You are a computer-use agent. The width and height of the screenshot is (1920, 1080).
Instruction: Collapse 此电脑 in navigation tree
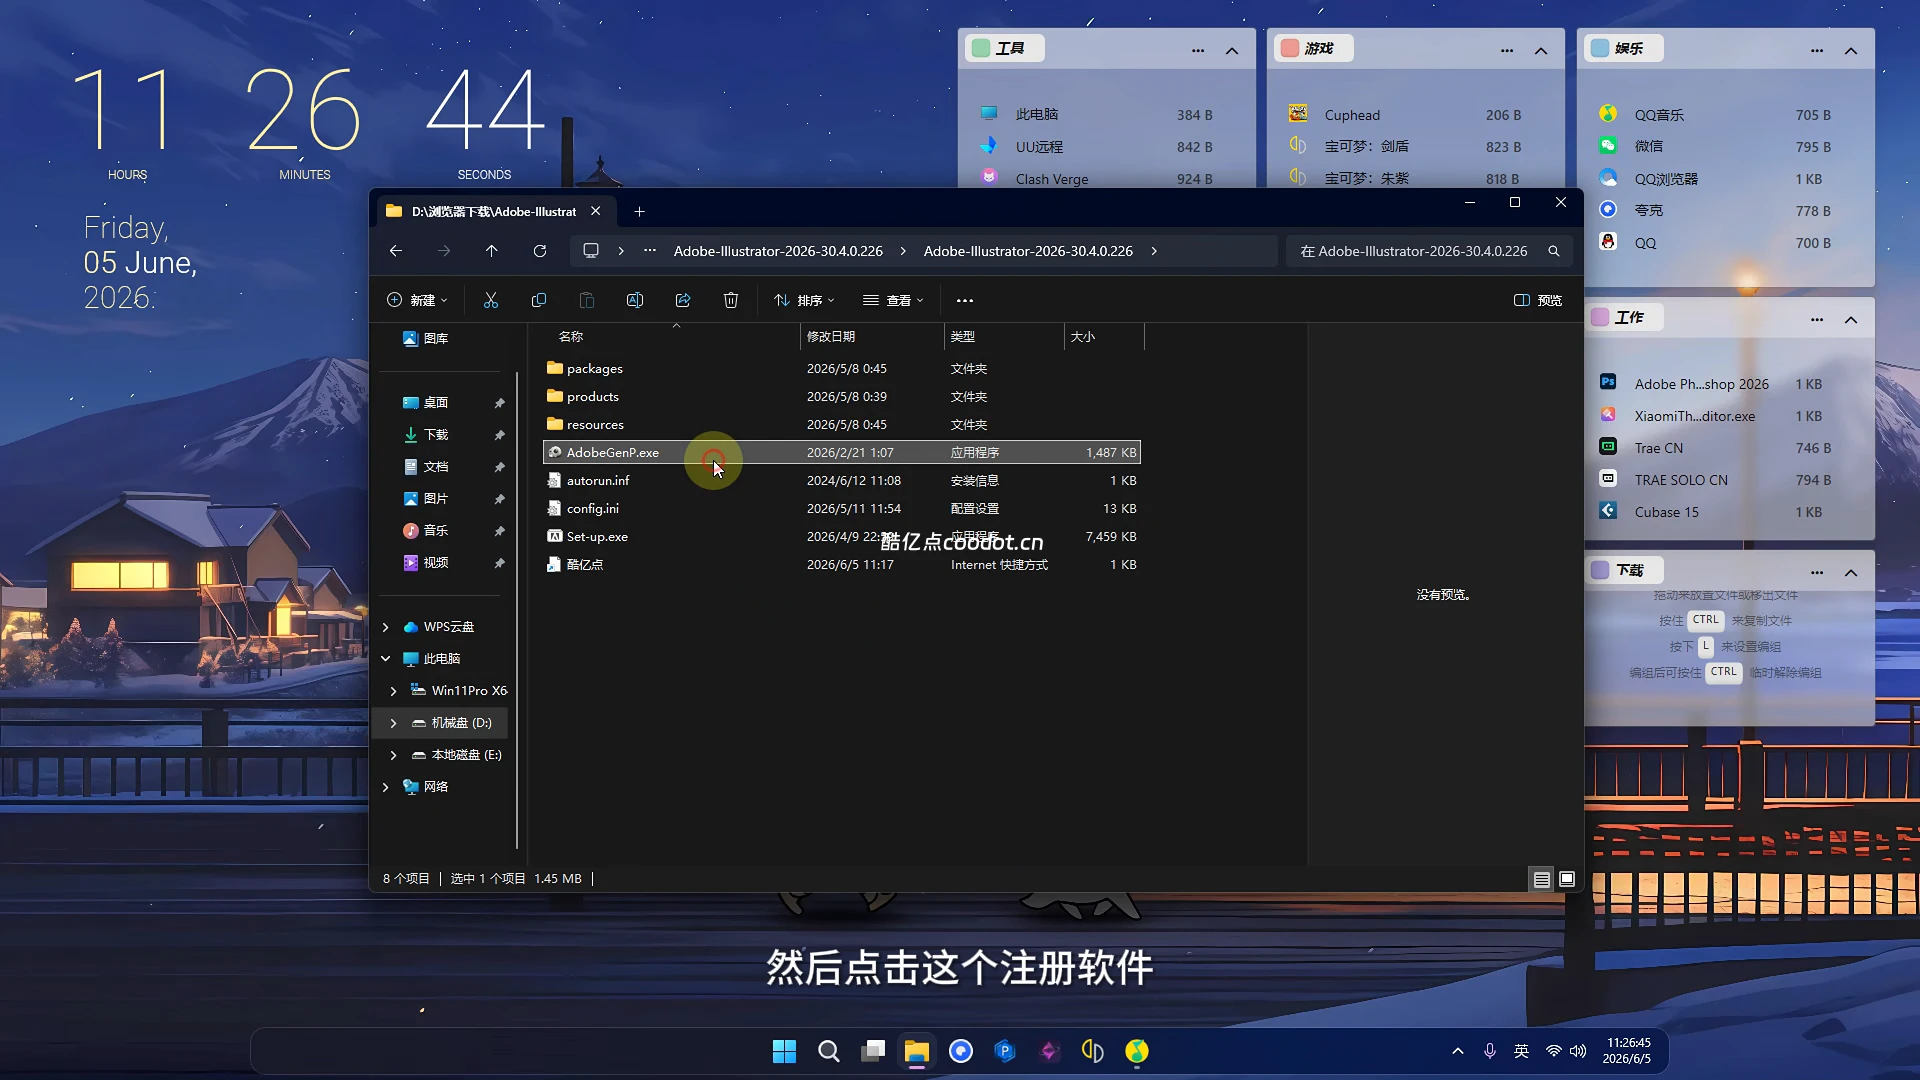pyautogui.click(x=386, y=659)
